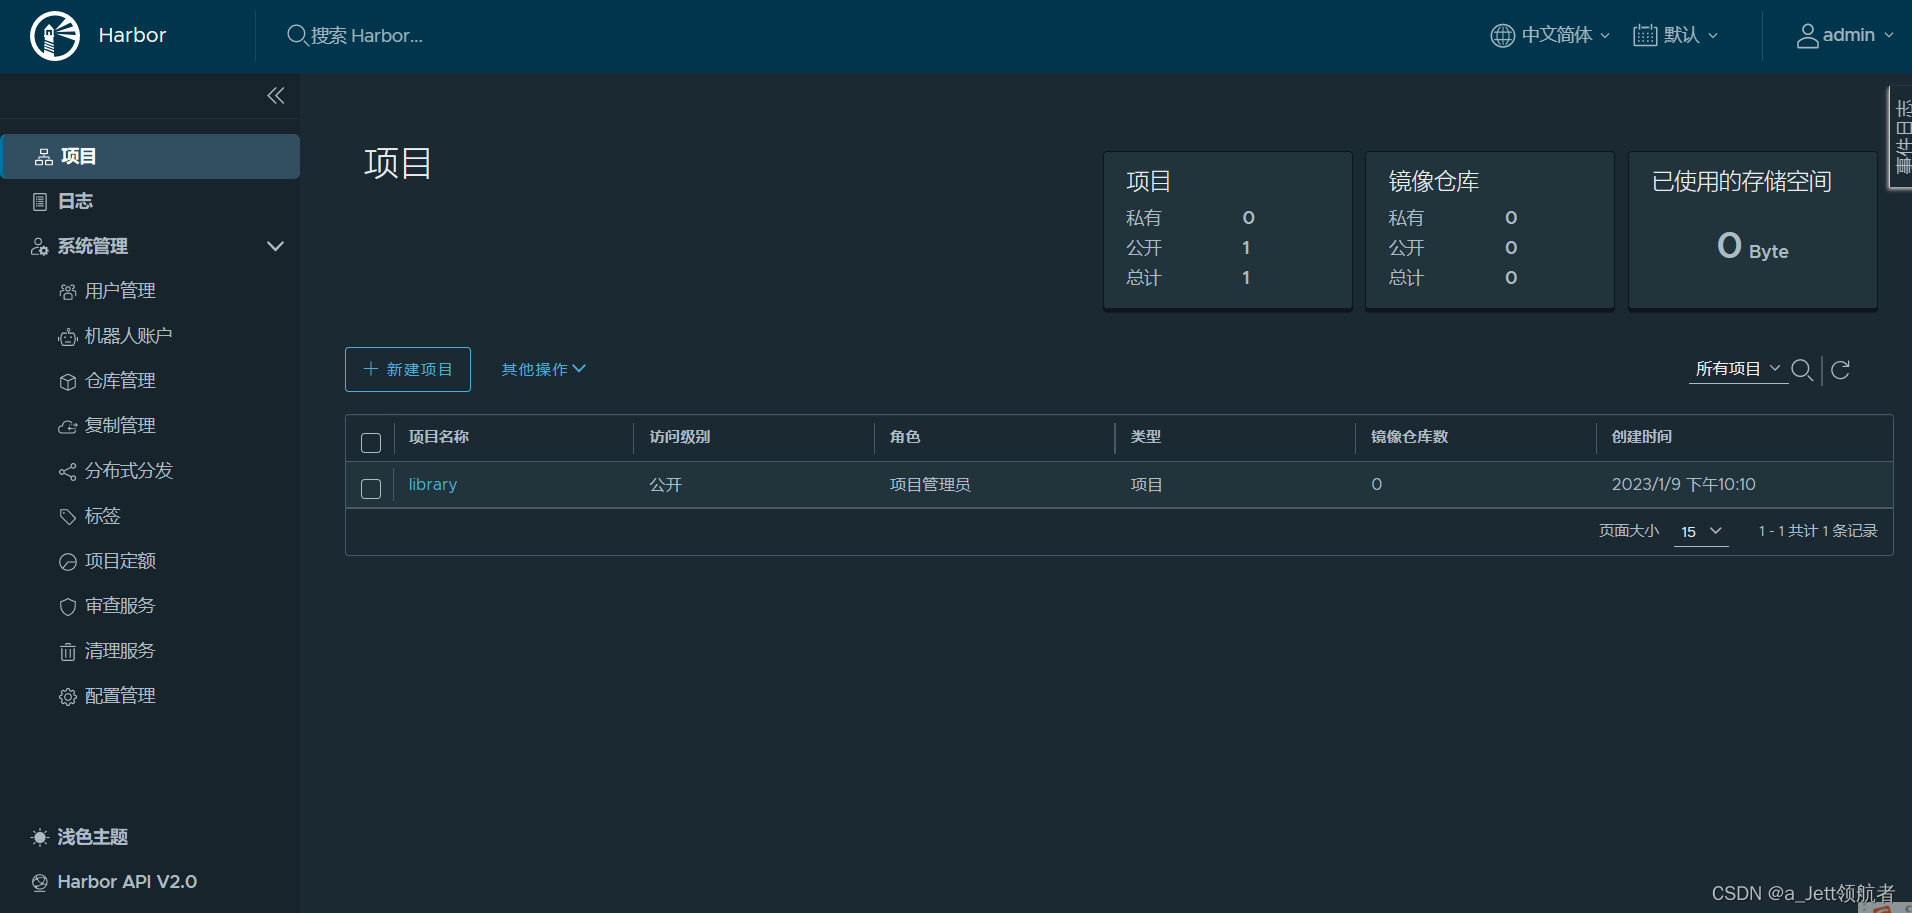1912x913 pixels.
Task: Open the 其他操作 actions dropdown
Action: (x=543, y=370)
